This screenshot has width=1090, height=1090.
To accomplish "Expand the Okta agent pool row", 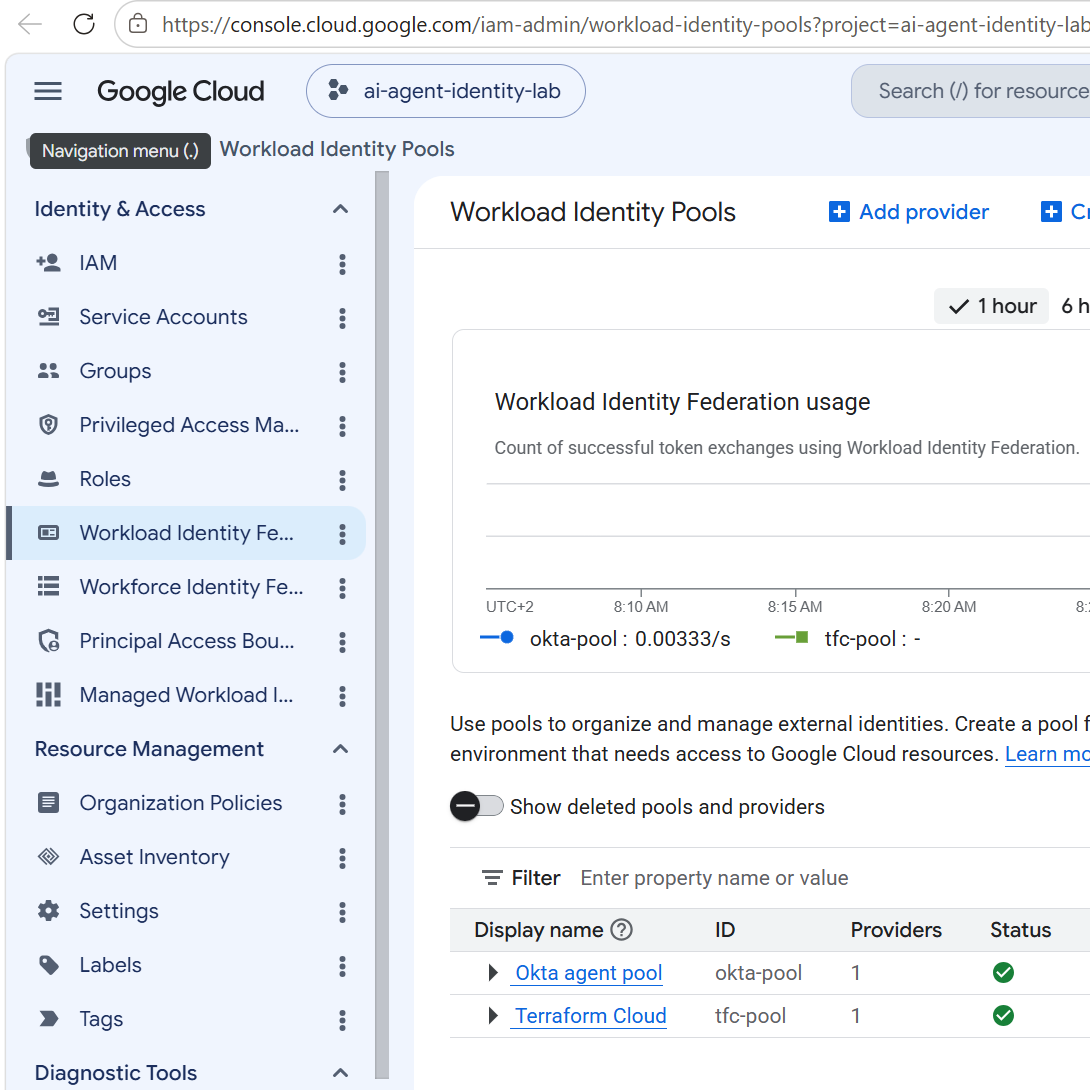I will point(493,973).
